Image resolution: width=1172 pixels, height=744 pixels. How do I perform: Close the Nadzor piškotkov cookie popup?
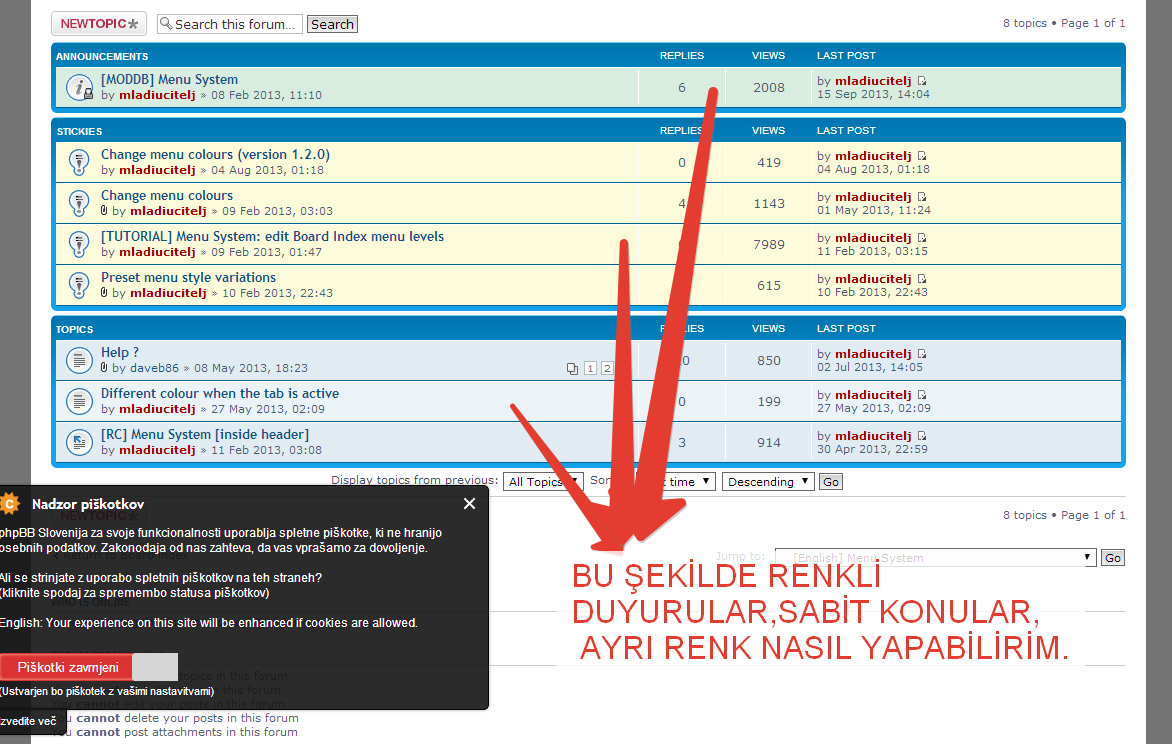[469, 504]
